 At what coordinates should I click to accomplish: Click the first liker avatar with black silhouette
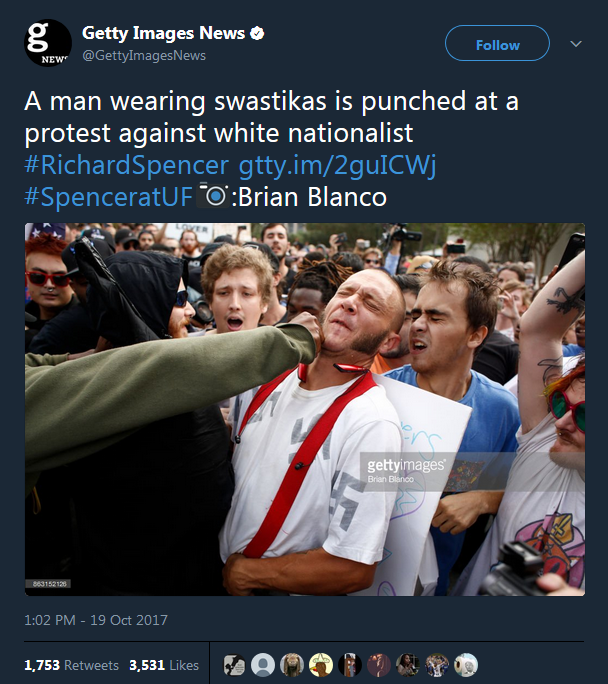234,665
